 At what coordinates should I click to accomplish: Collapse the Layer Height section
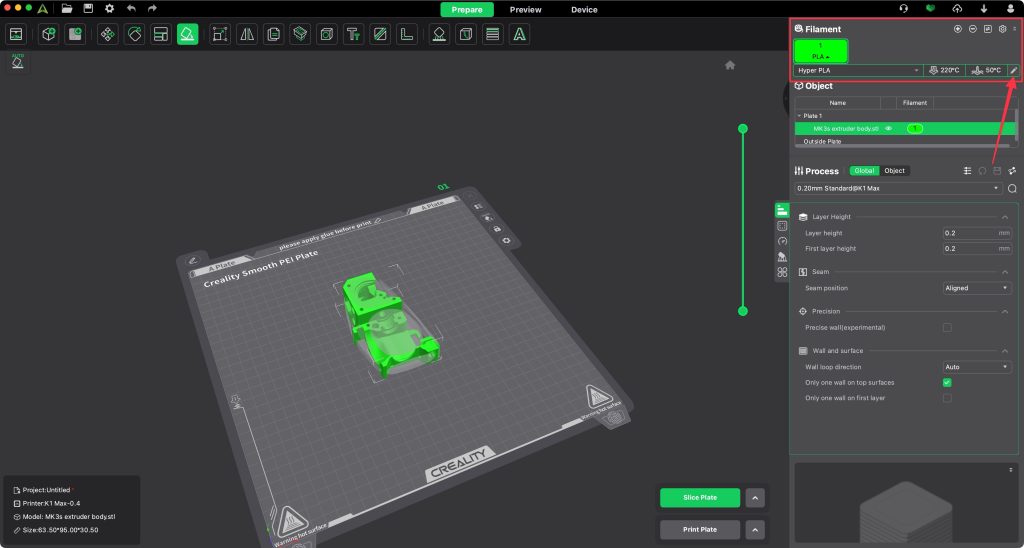(1004, 217)
